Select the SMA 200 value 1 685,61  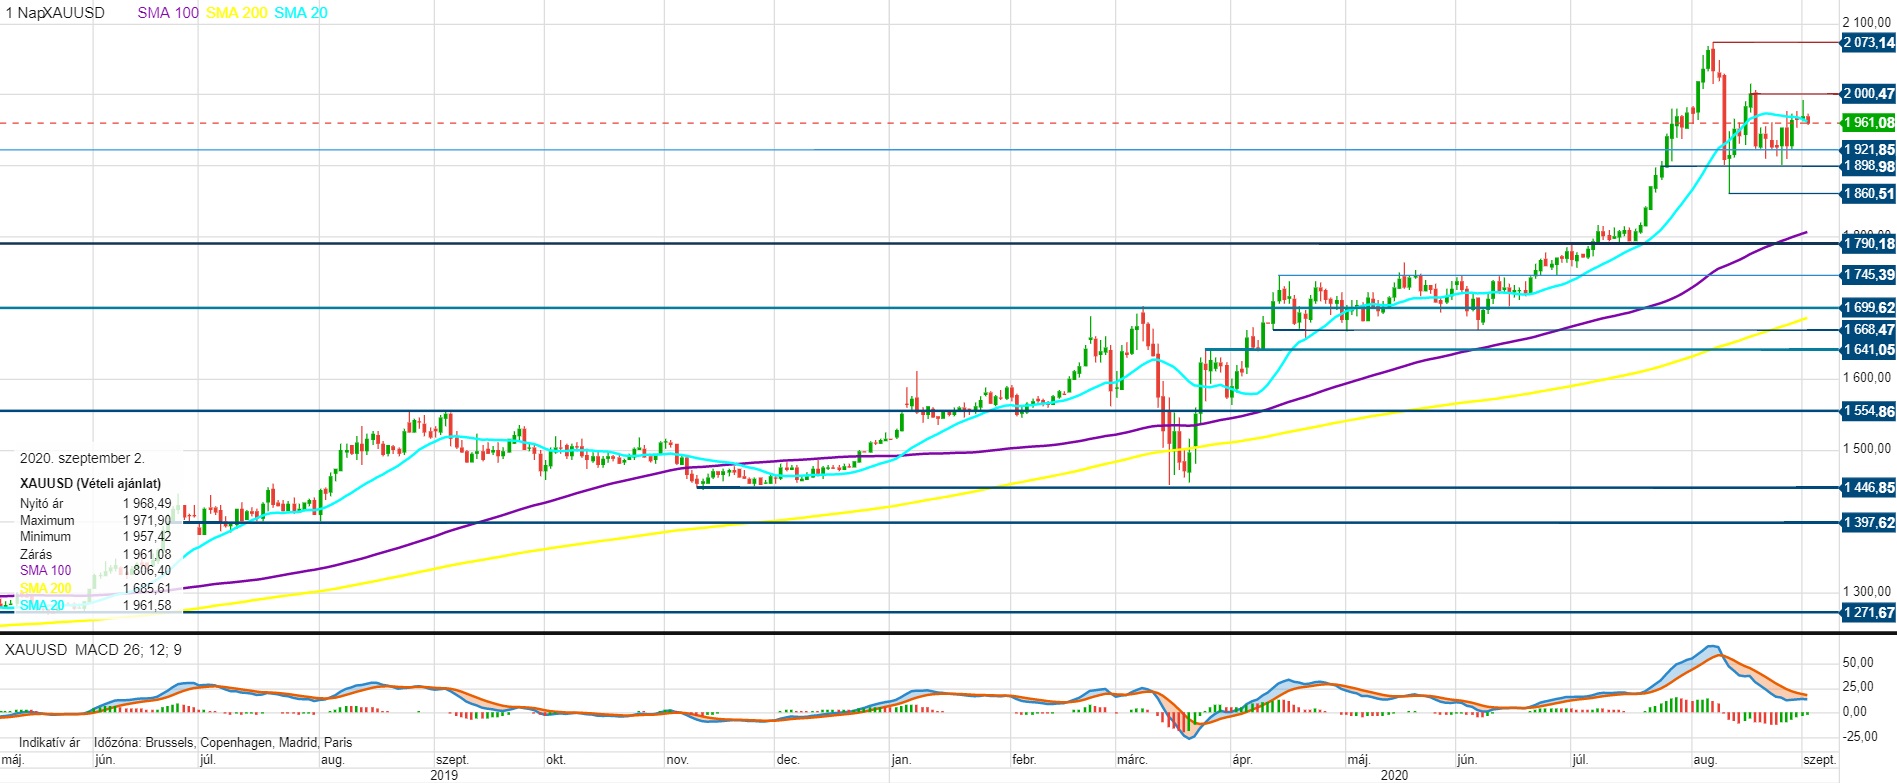coord(147,588)
